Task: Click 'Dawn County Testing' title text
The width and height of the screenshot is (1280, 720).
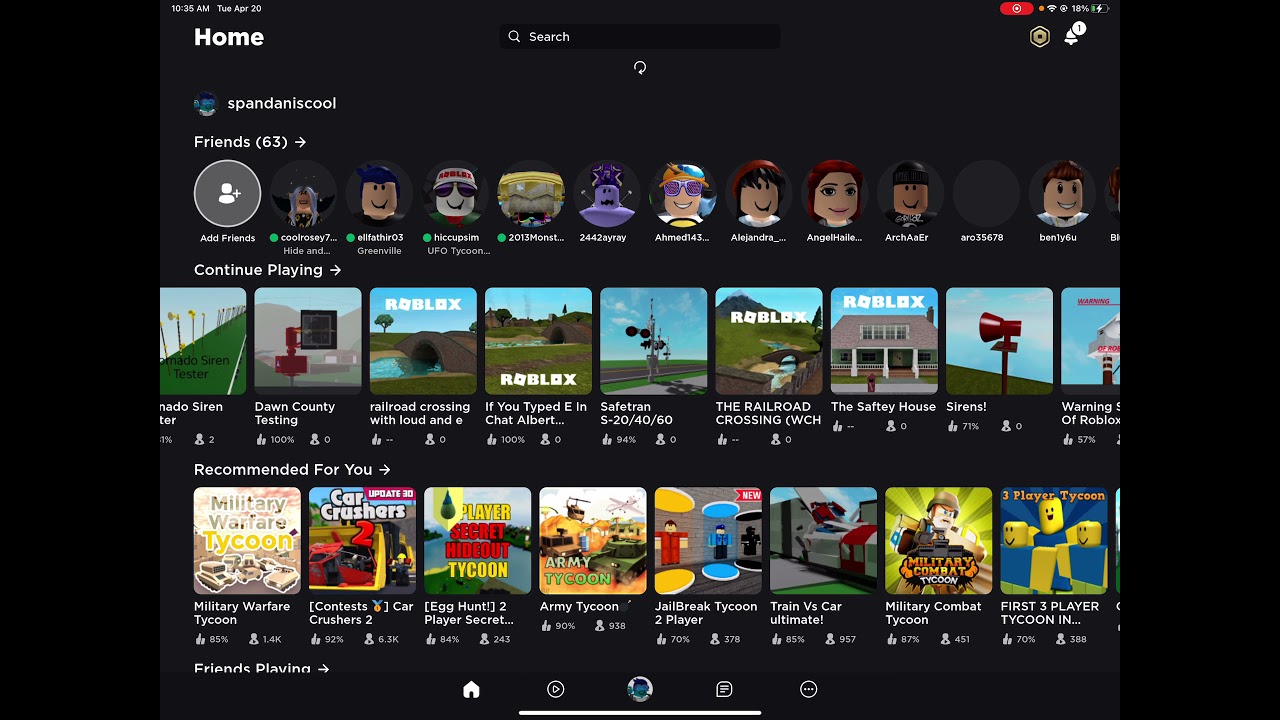Action: (294, 413)
